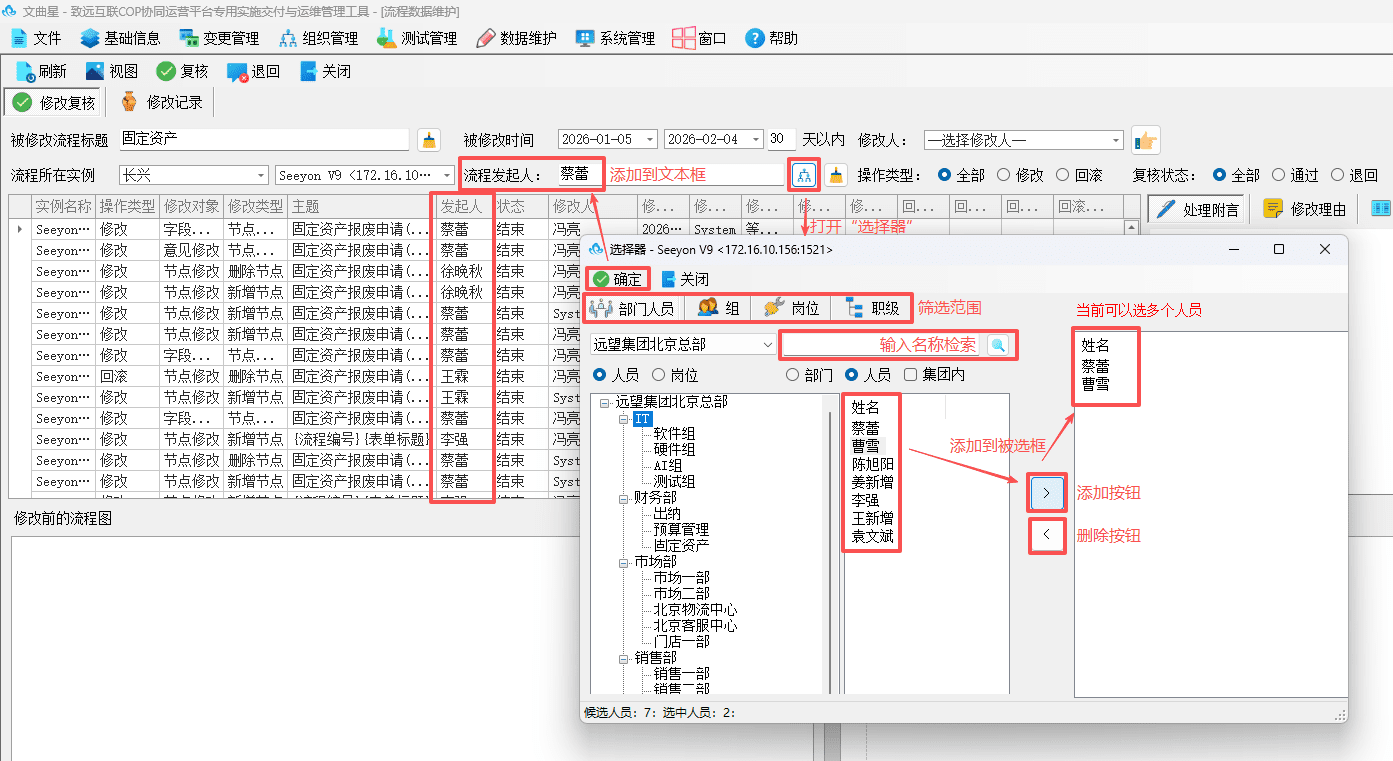Click the right-arrow add button in selector
This screenshot has width=1393, height=761.
(x=1047, y=493)
